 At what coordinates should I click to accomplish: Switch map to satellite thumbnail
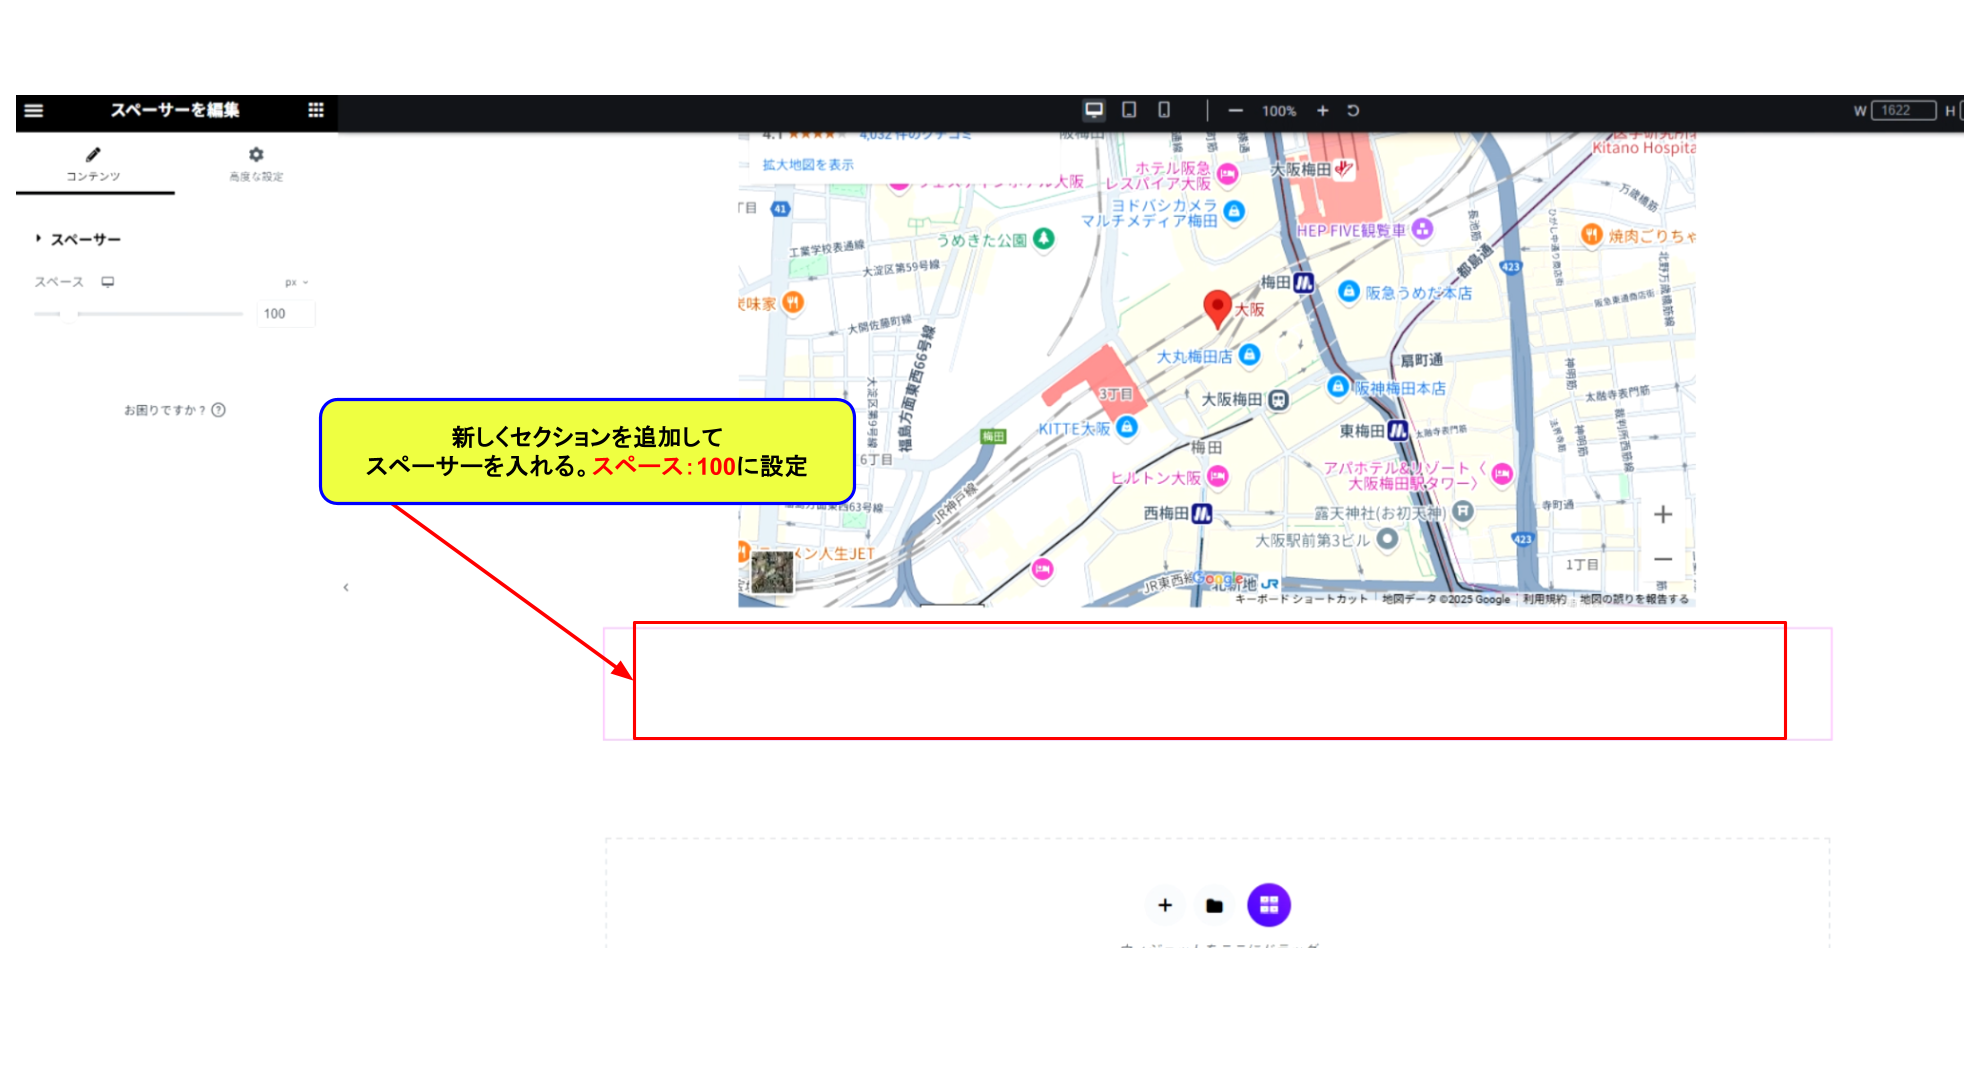(772, 573)
